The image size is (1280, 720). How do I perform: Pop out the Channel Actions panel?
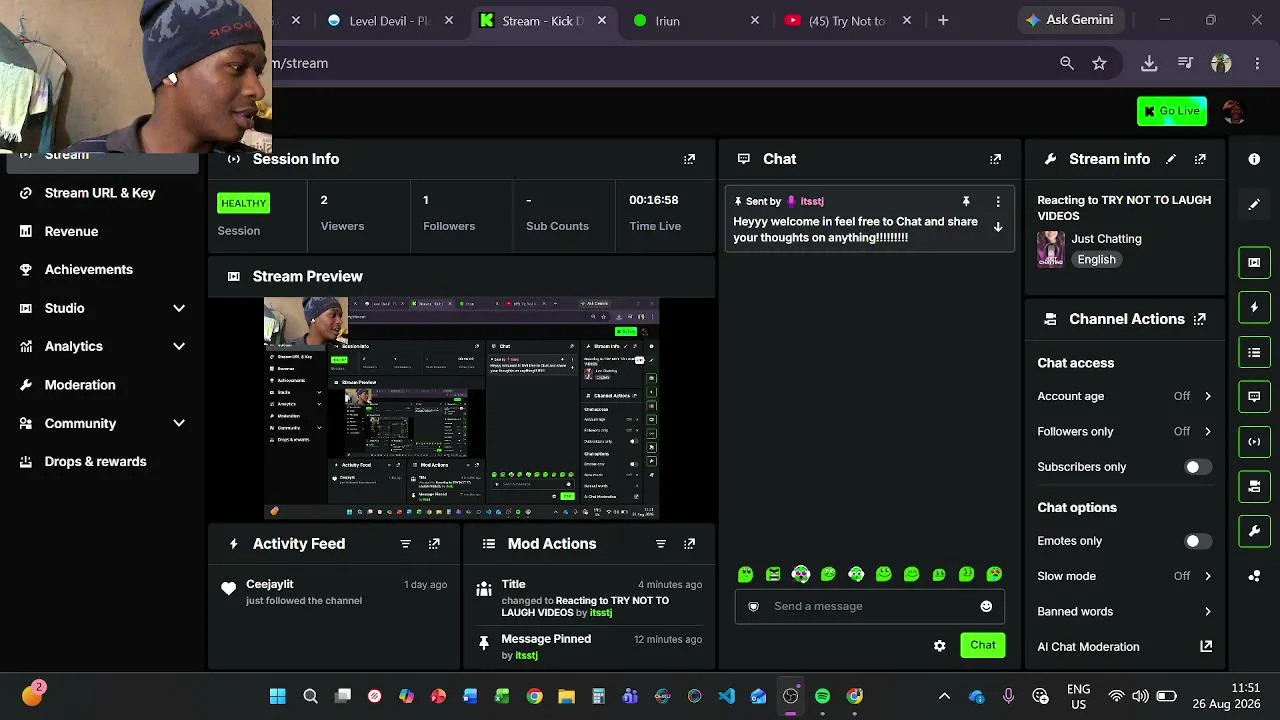[1200, 319]
